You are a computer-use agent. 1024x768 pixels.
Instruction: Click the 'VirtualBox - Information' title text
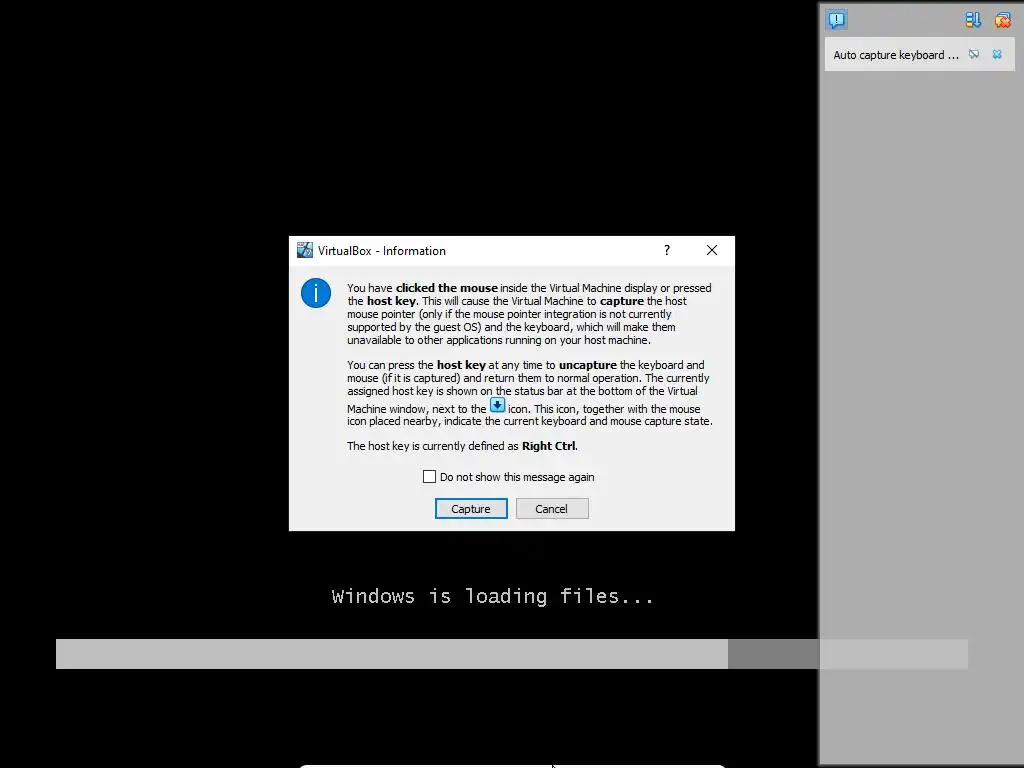pos(382,251)
